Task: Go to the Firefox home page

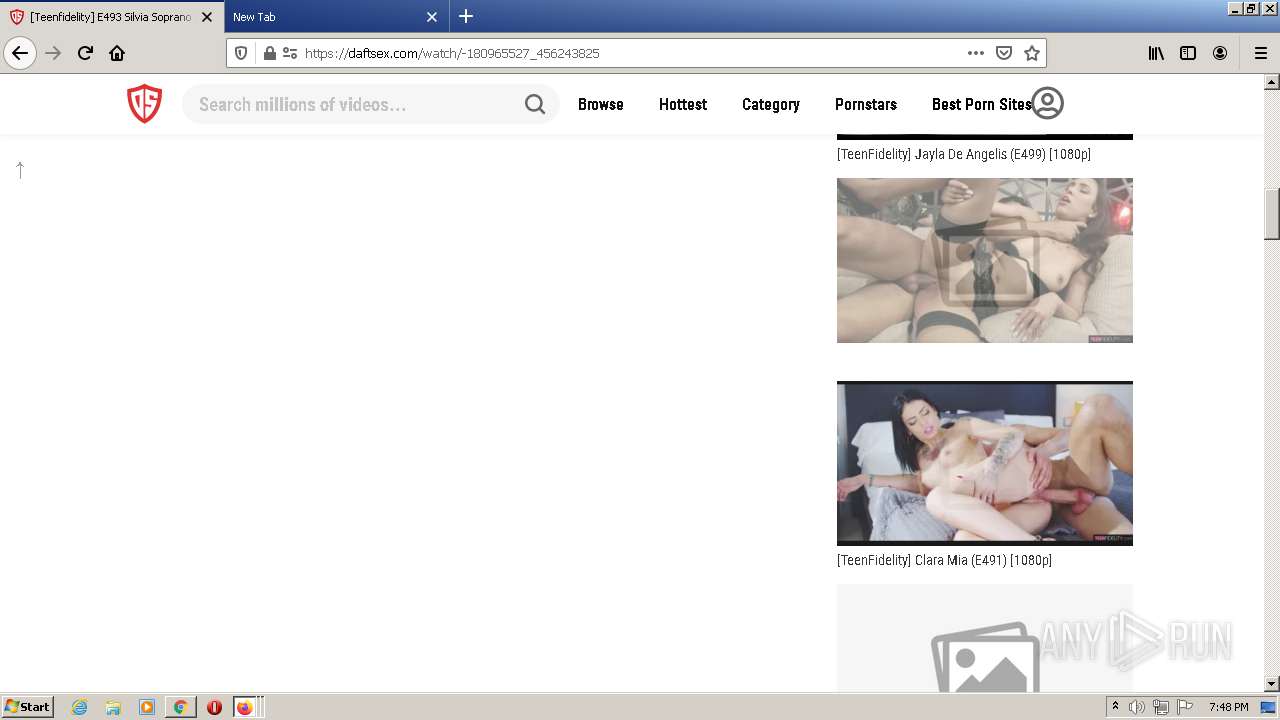Action: [x=117, y=53]
